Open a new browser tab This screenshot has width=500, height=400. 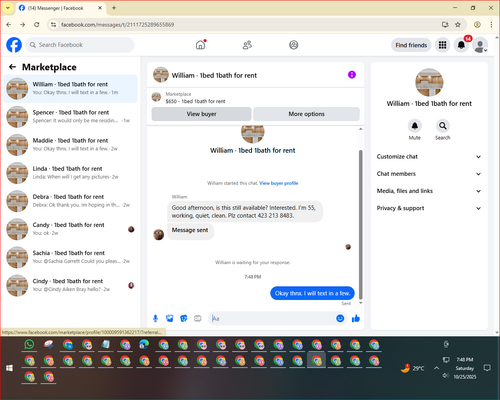114,8
